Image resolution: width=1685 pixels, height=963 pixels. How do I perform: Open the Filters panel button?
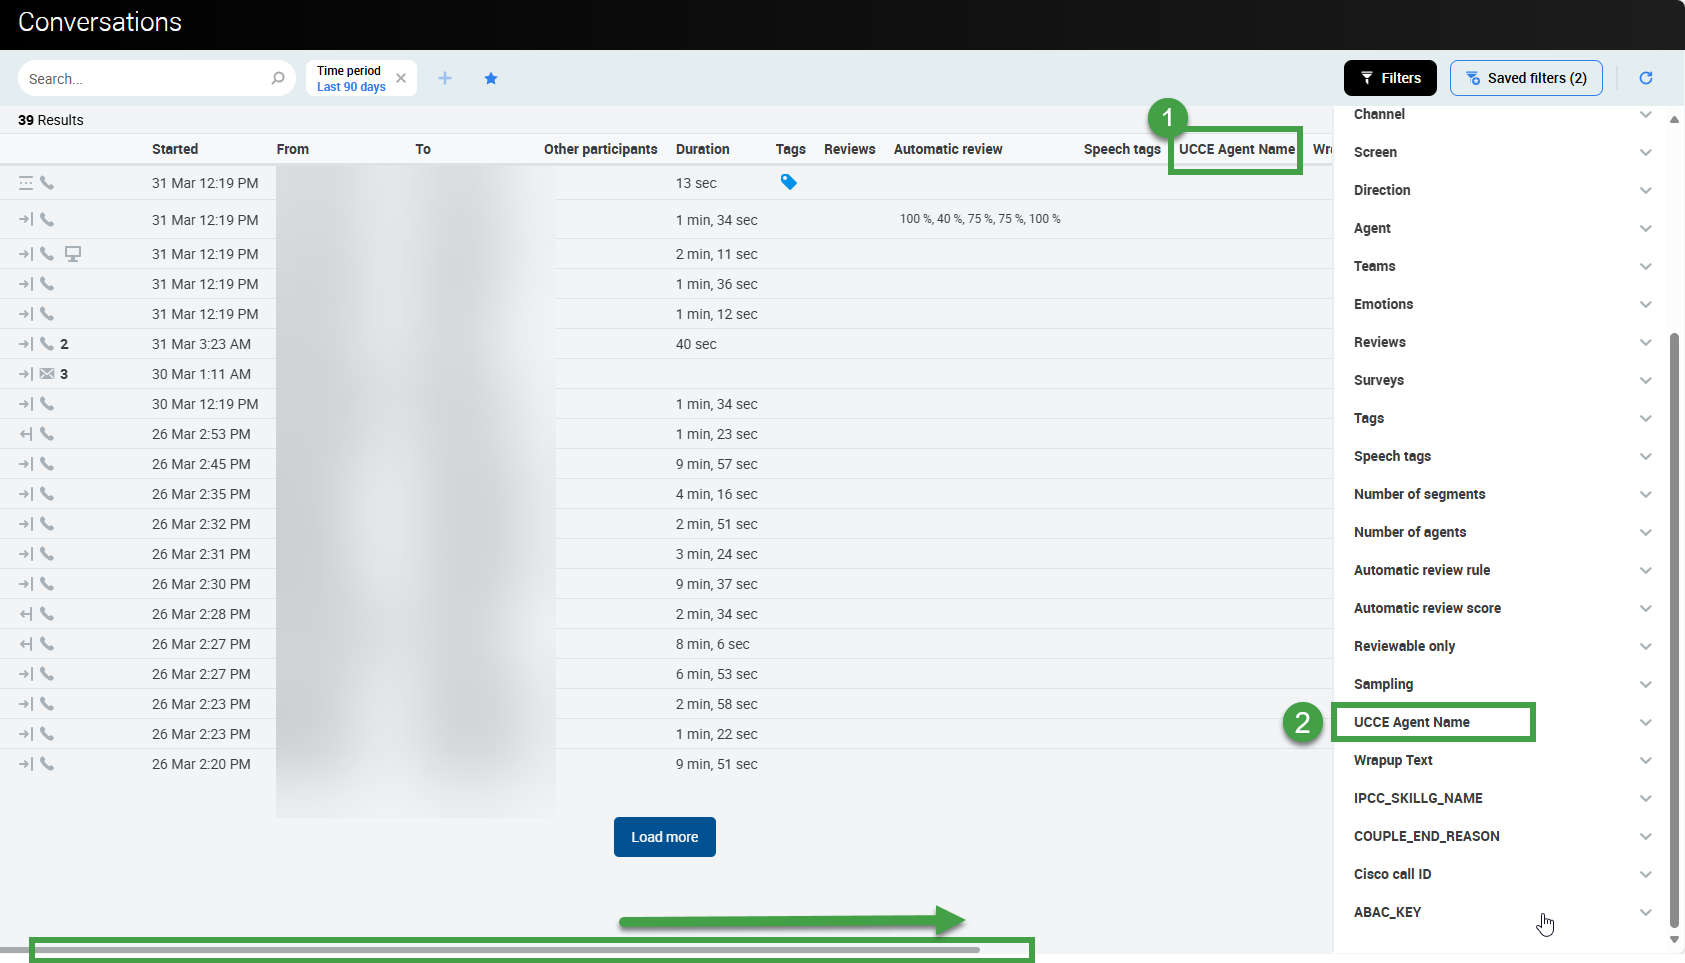point(1390,78)
